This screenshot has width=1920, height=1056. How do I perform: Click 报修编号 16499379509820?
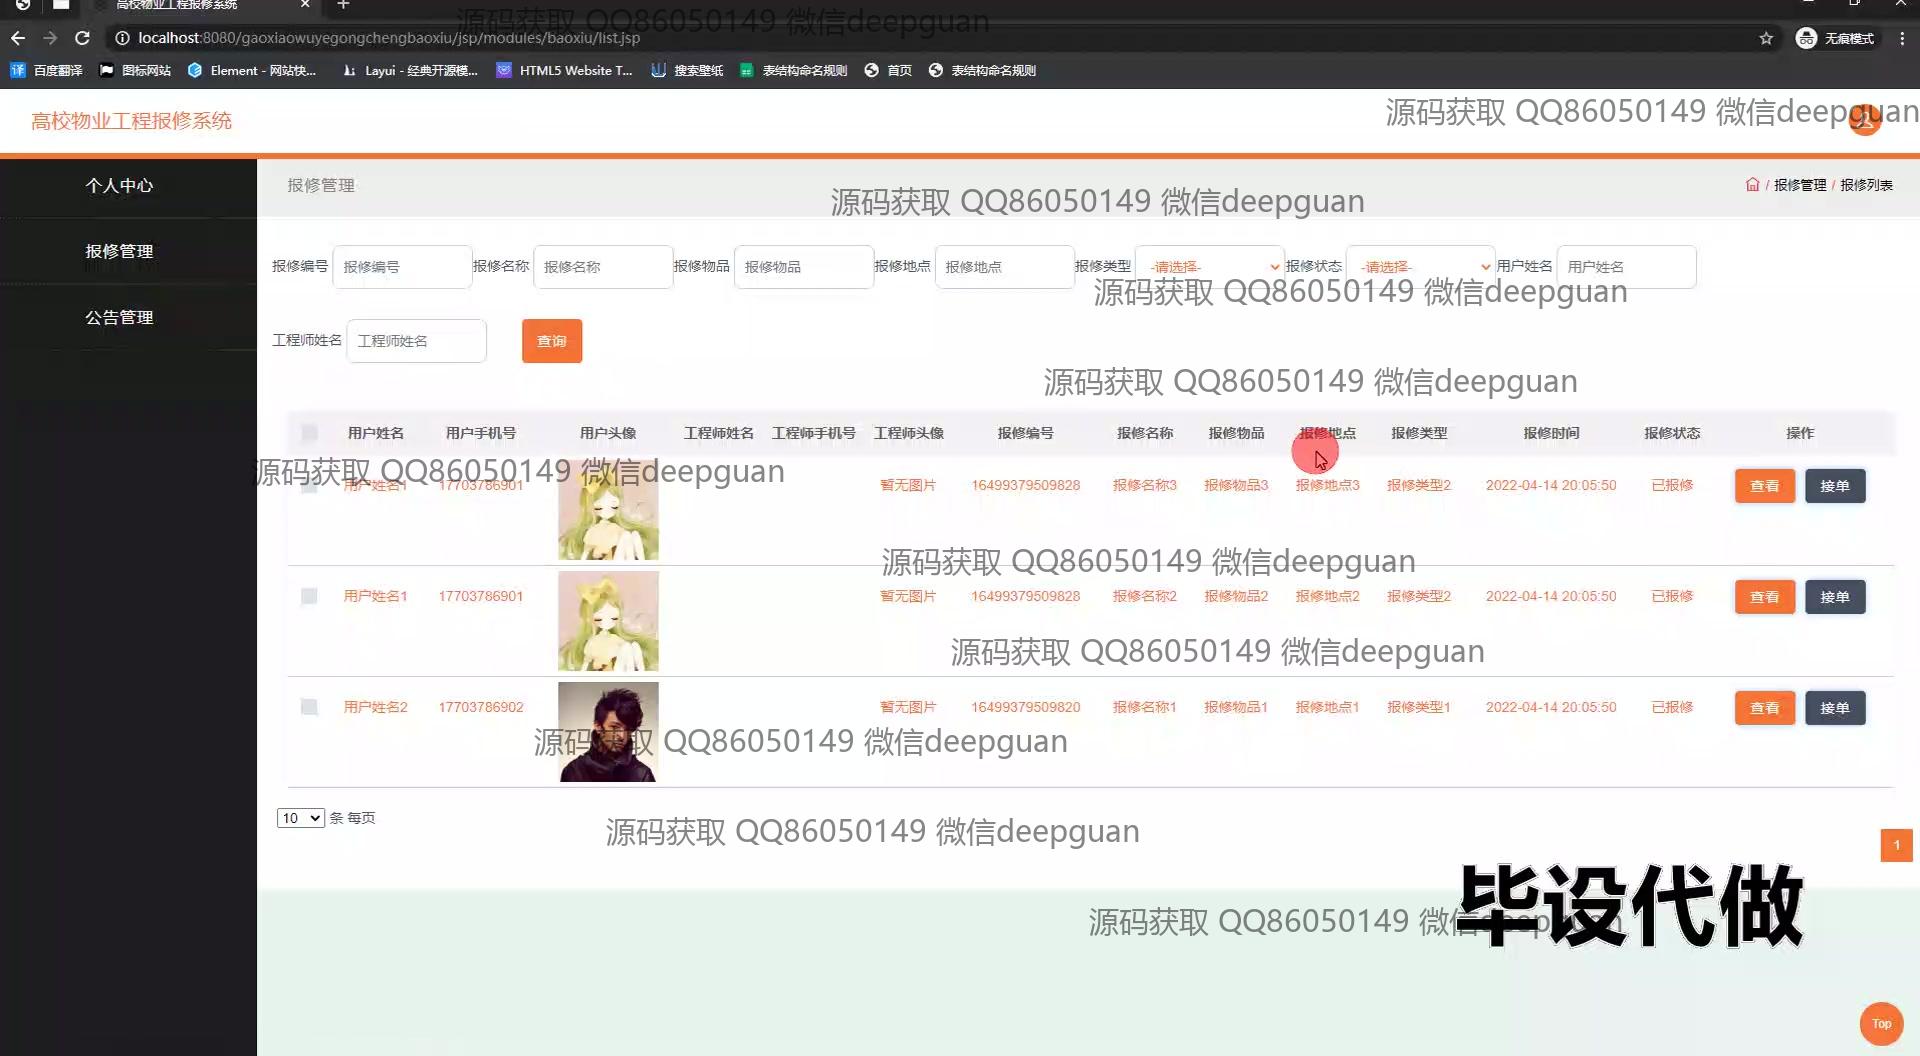(x=1025, y=707)
